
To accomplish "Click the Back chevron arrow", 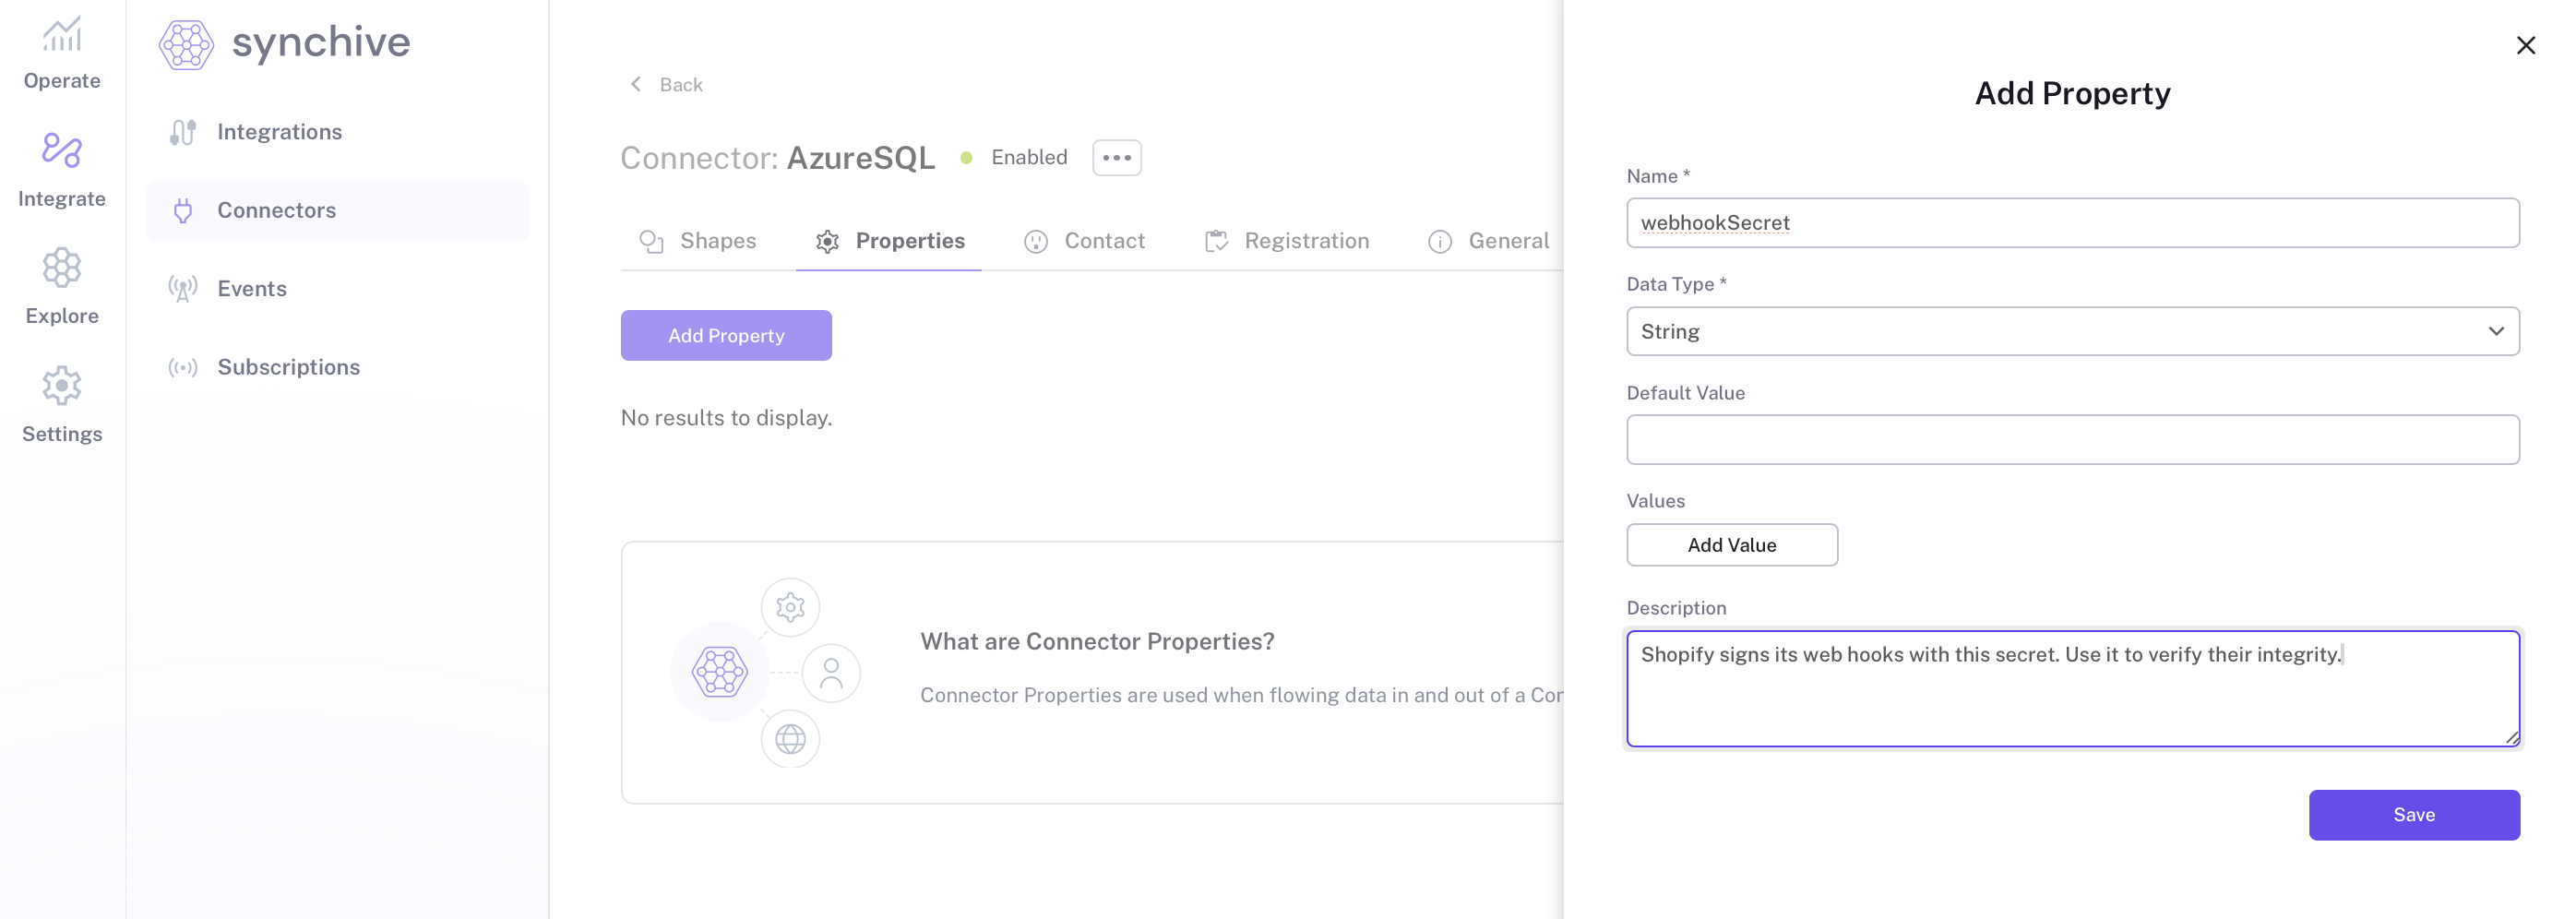I will pos(636,85).
